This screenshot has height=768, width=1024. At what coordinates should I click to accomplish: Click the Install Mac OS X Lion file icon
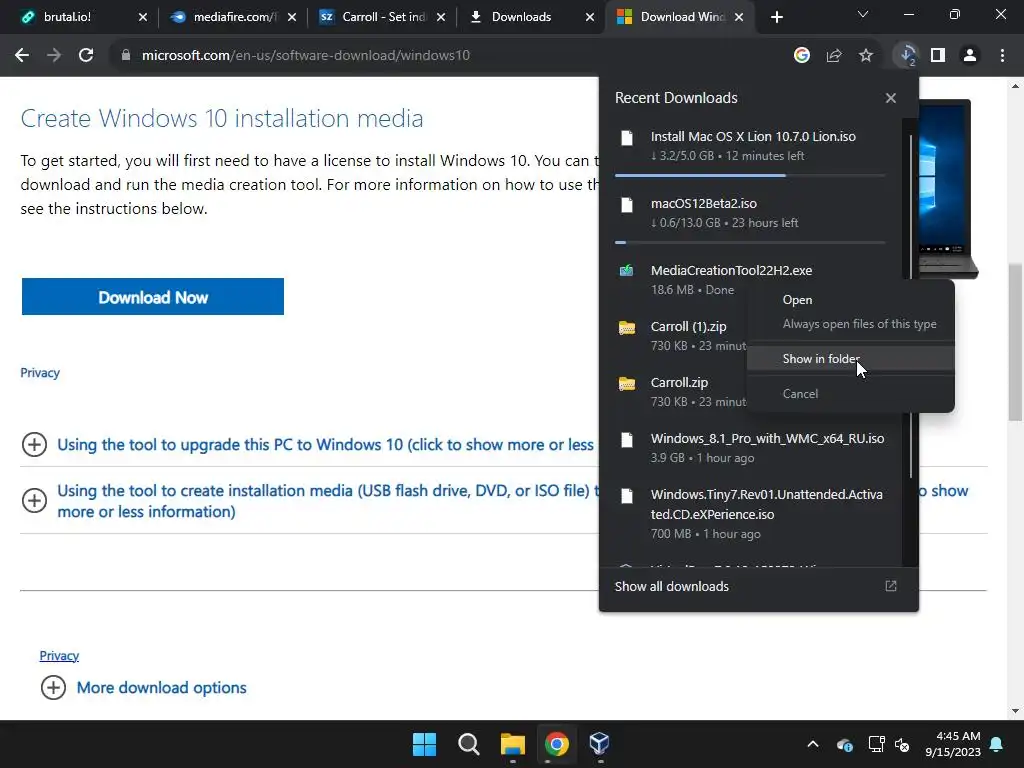click(x=627, y=138)
